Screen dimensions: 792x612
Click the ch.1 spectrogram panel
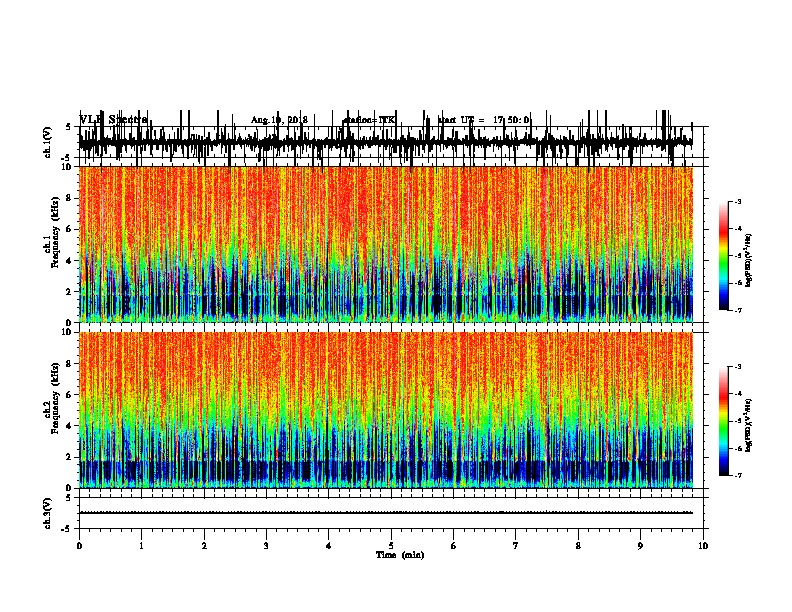[386, 244]
